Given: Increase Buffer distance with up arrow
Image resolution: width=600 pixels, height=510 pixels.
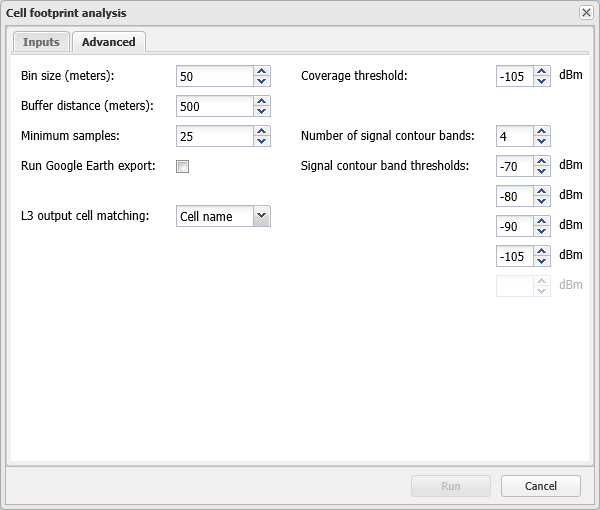Looking at the screenshot, I should pos(262,101).
